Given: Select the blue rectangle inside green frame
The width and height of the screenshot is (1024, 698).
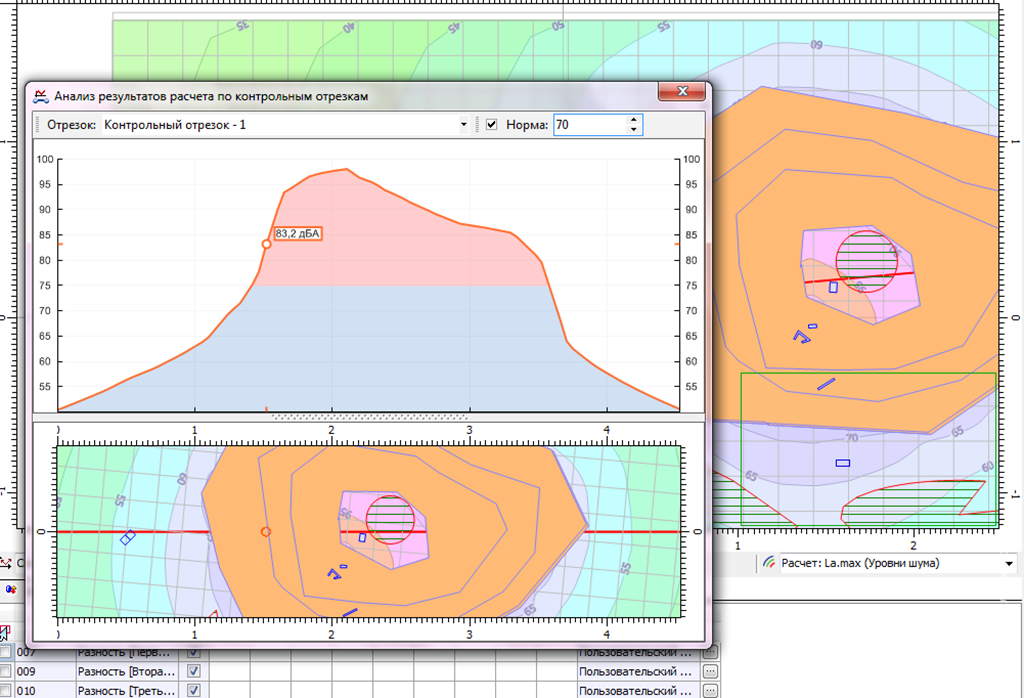Looking at the screenshot, I should [x=842, y=462].
